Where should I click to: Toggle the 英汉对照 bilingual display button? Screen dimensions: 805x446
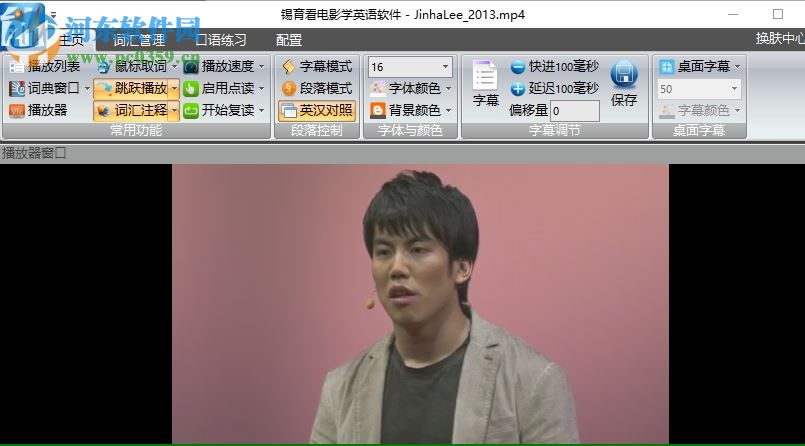317,110
